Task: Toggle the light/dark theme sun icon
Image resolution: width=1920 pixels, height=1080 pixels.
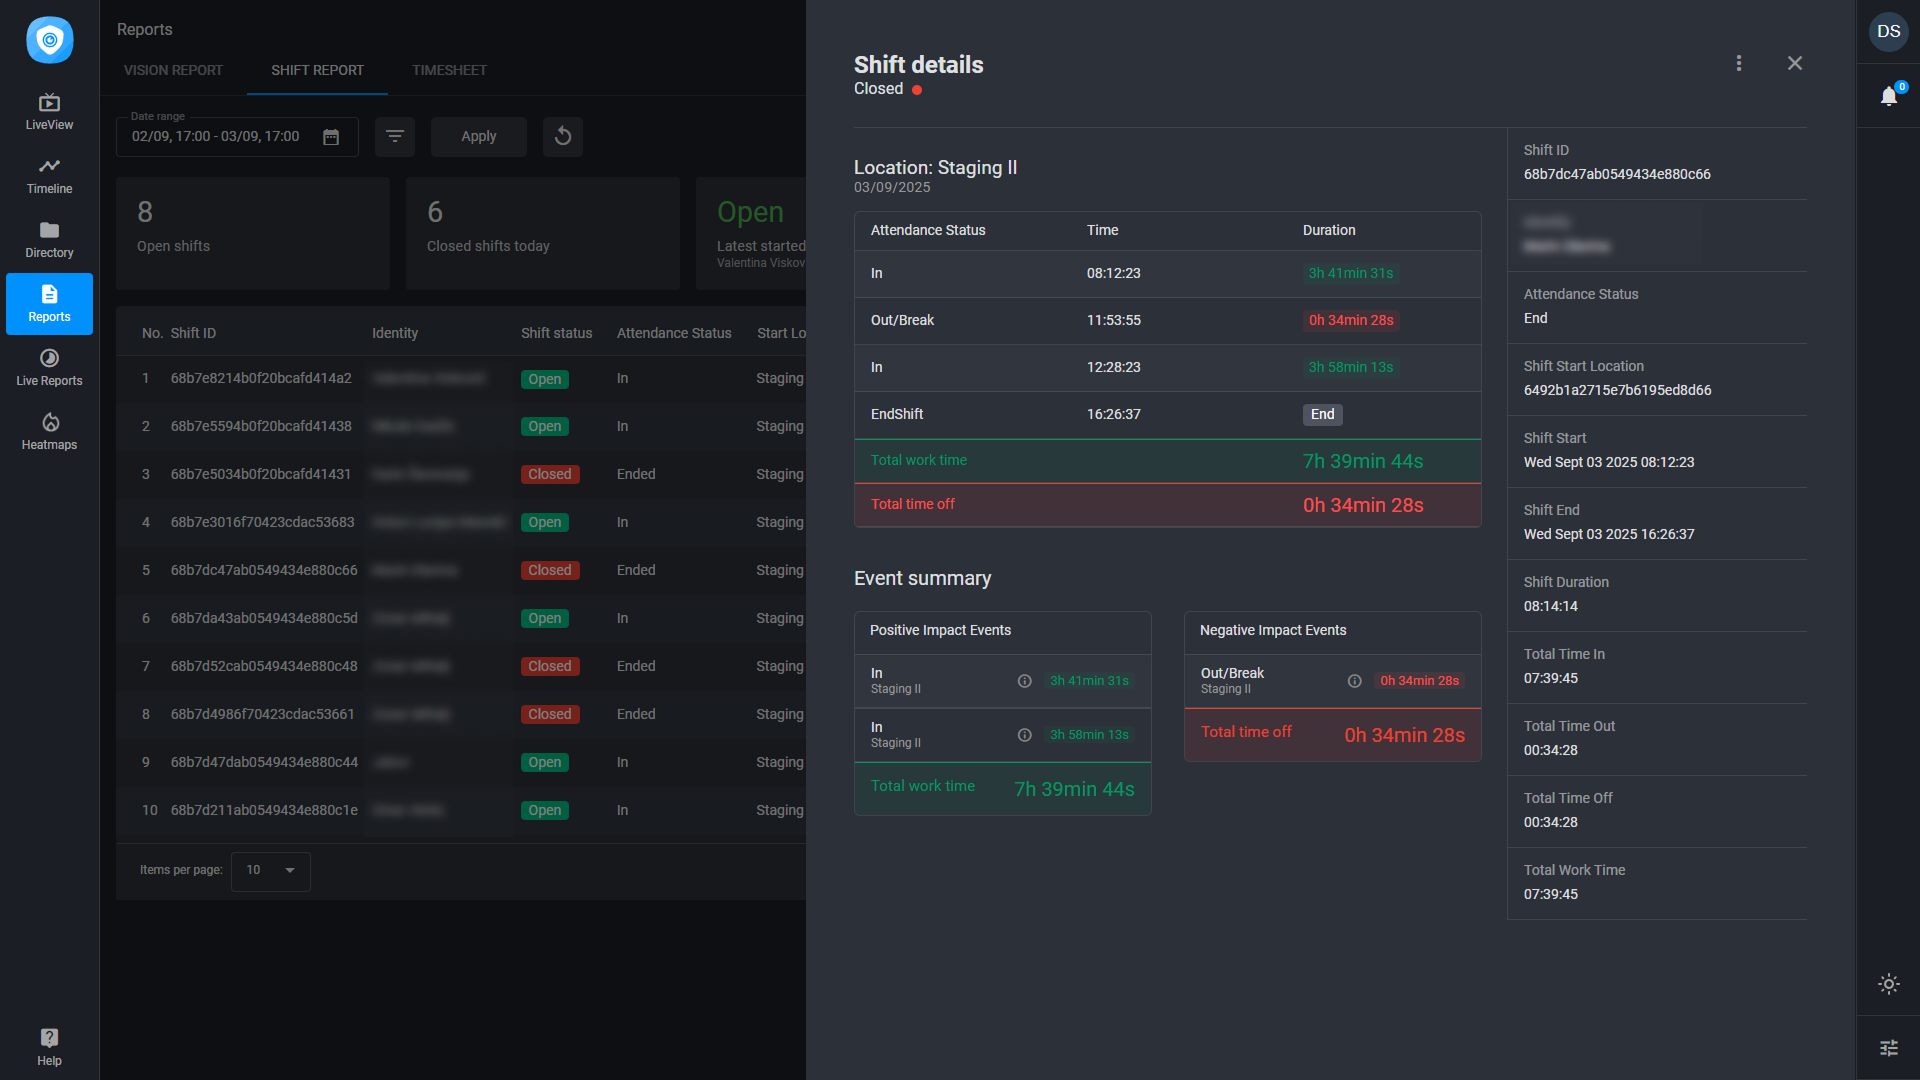Action: [x=1888, y=984]
